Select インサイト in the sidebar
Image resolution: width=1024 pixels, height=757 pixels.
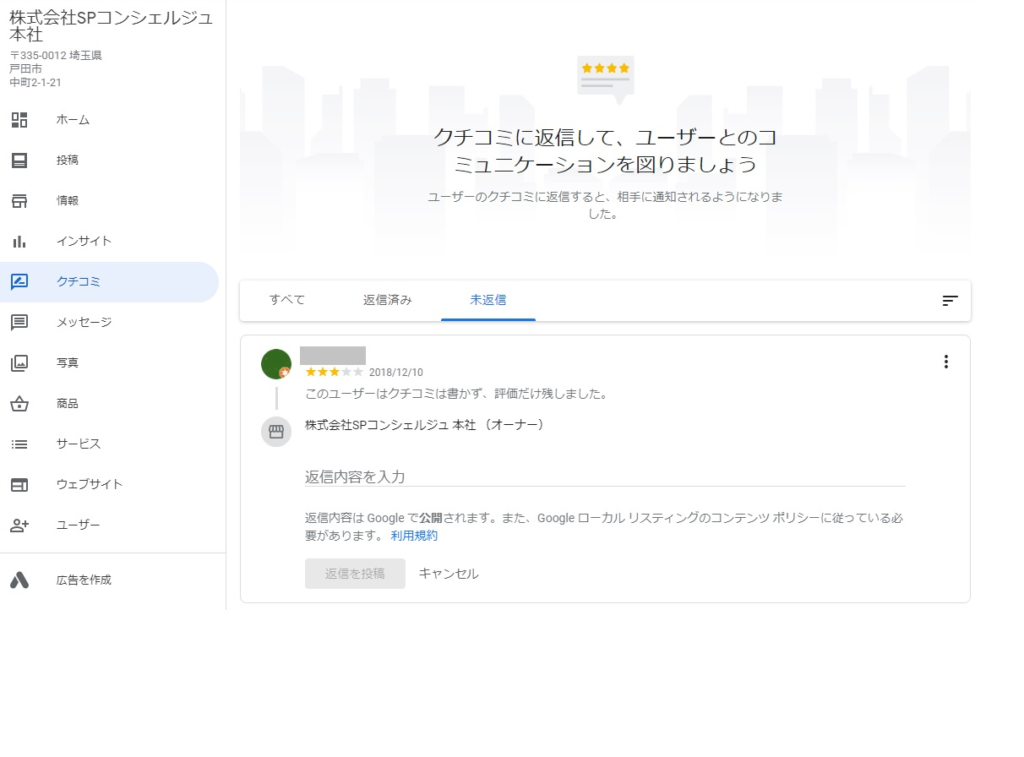(x=84, y=242)
